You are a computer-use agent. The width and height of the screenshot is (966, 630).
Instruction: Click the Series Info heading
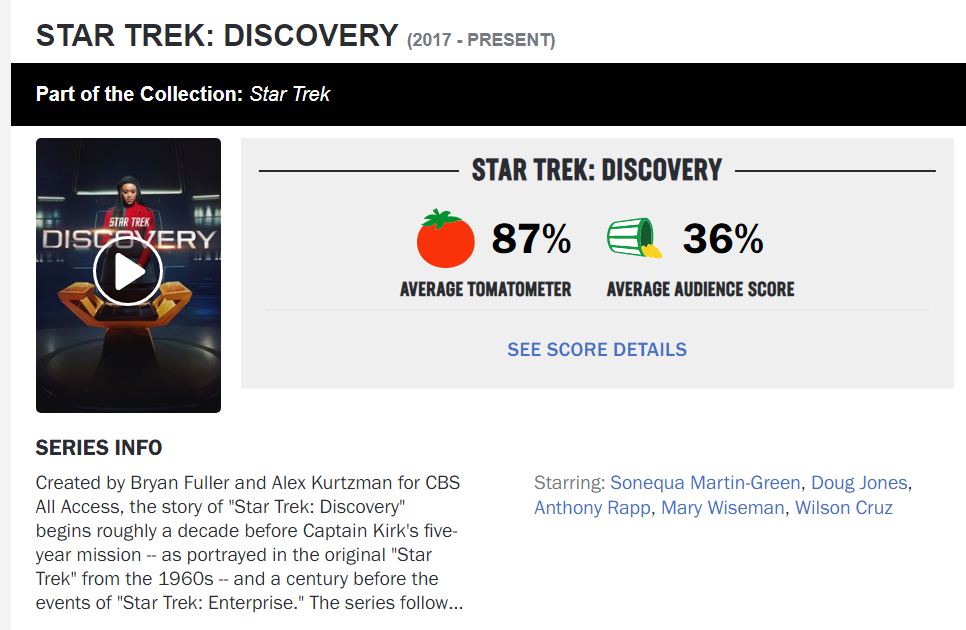(99, 447)
